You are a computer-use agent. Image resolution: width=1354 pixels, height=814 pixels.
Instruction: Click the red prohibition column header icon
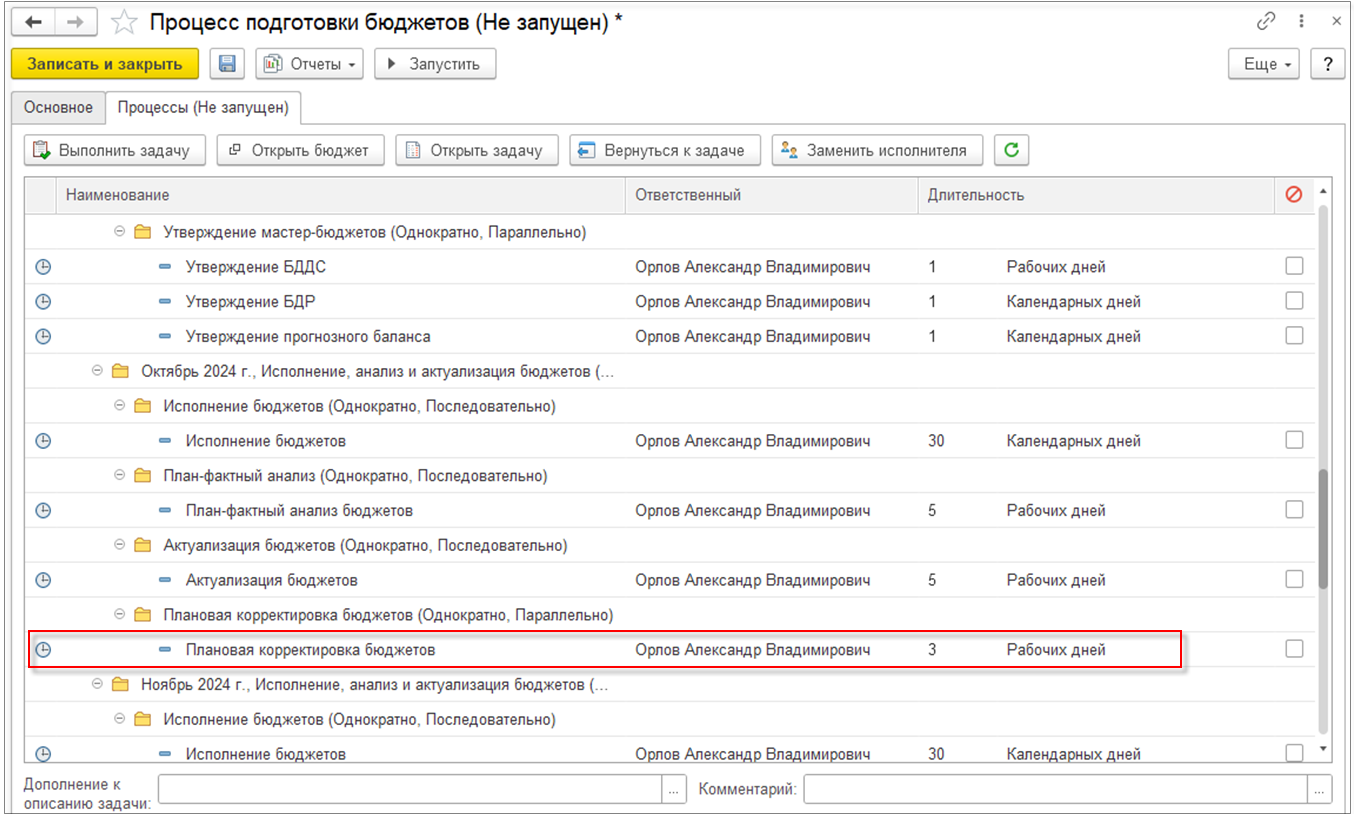(1294, 195)
